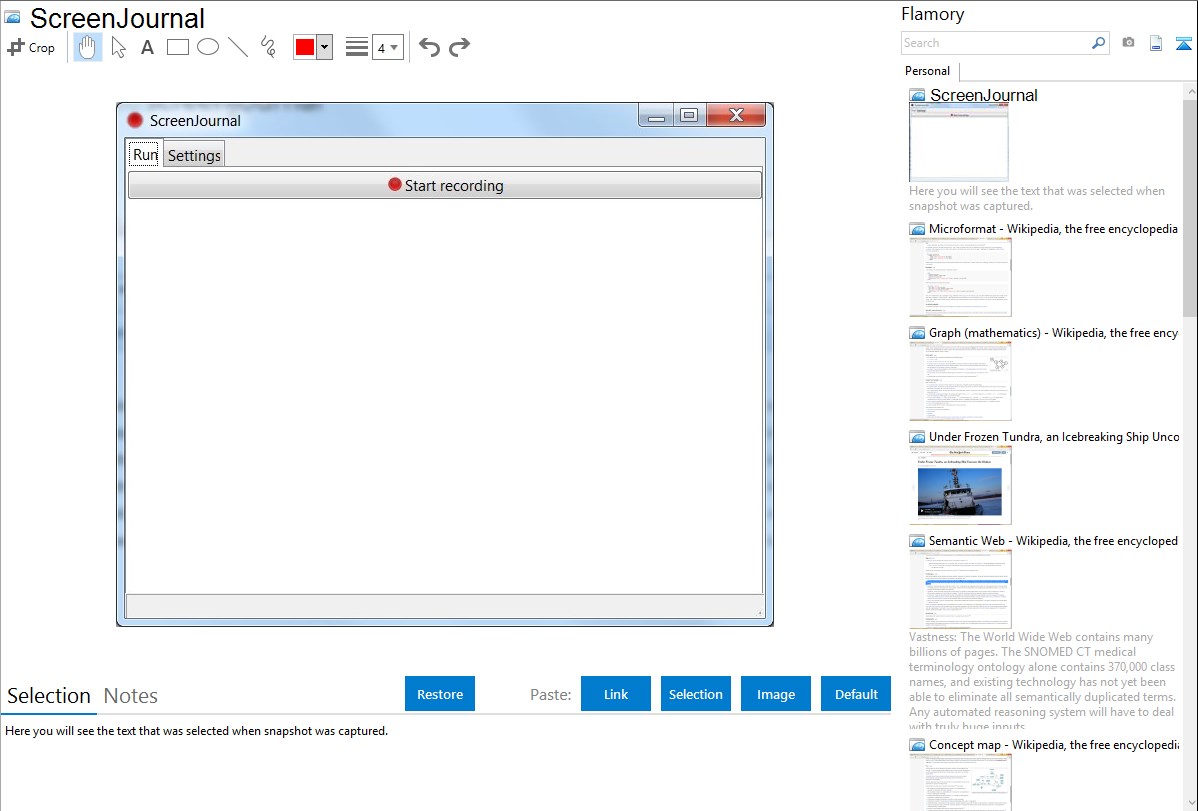
Task: Redo the last annotation
Action: point(459,47)
